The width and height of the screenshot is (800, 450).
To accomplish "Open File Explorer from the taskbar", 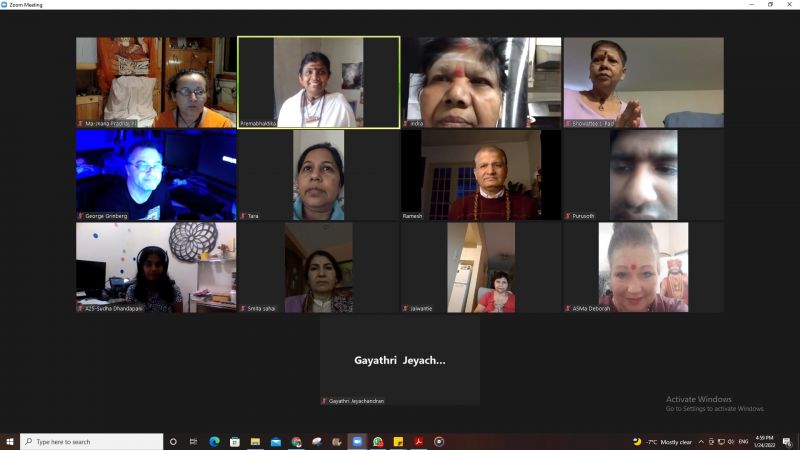I will pyautogui.click(x=255, y=441).
